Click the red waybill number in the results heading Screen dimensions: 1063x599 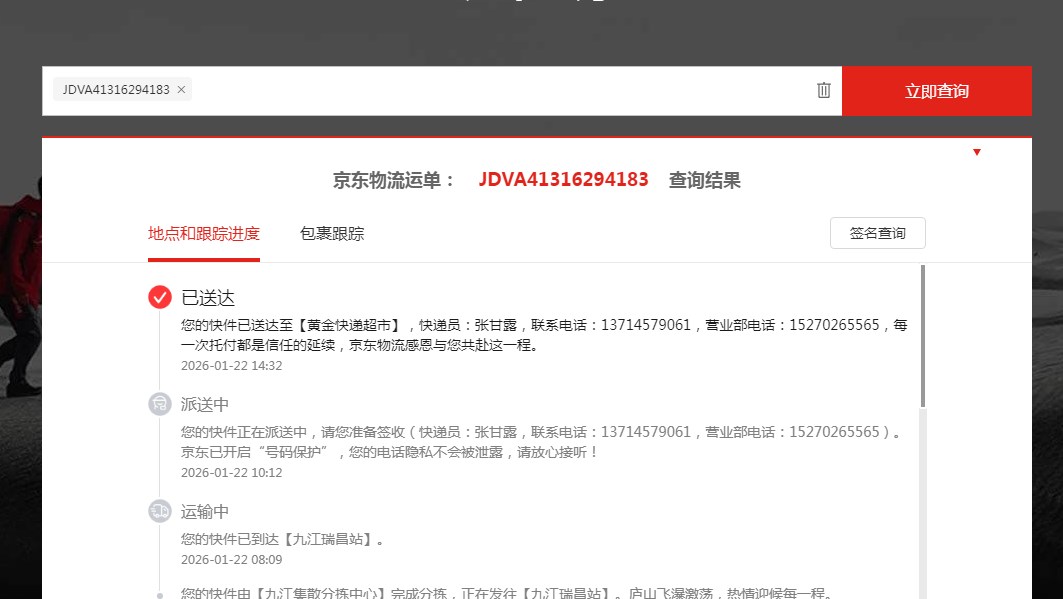563,181
